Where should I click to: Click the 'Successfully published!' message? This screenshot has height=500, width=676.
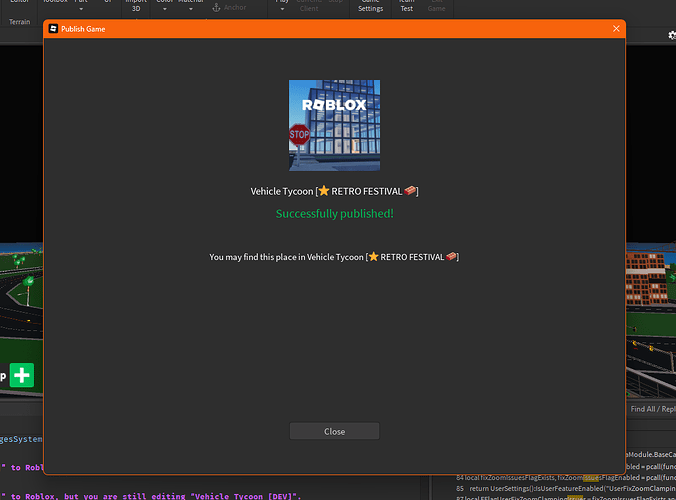tap(335, 213)
